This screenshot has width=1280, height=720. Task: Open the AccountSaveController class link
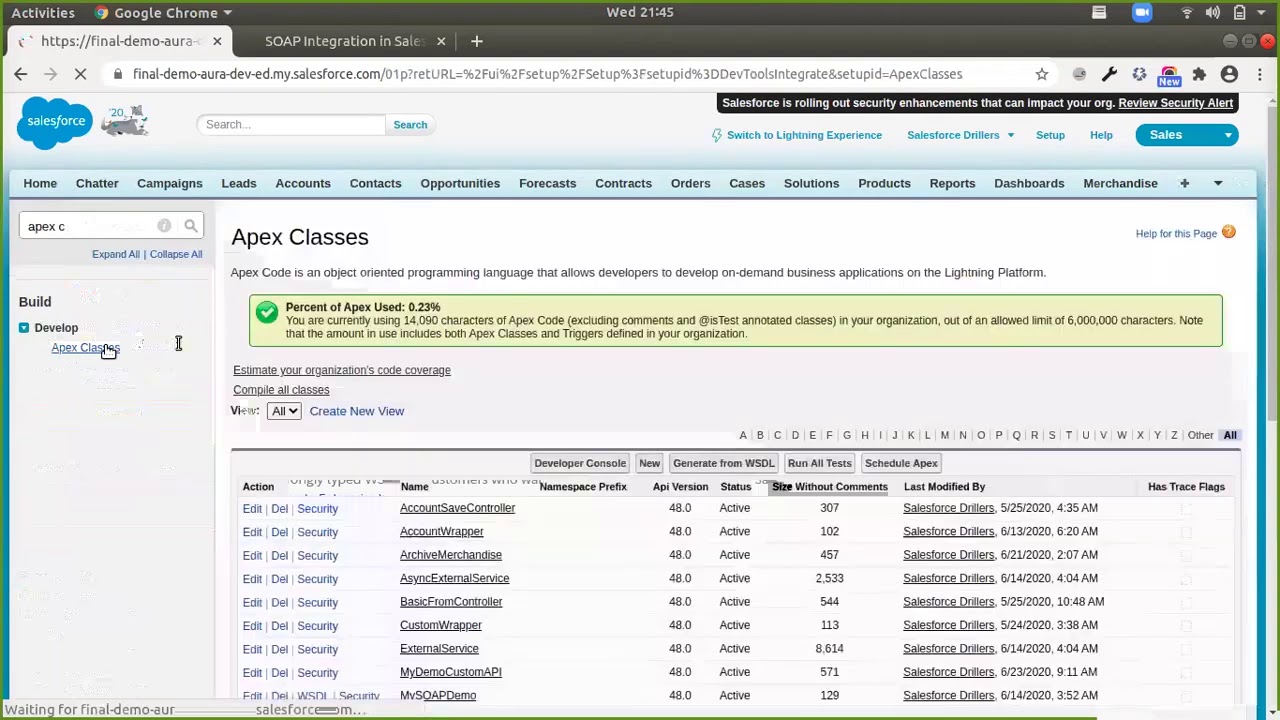pos(457,508)
